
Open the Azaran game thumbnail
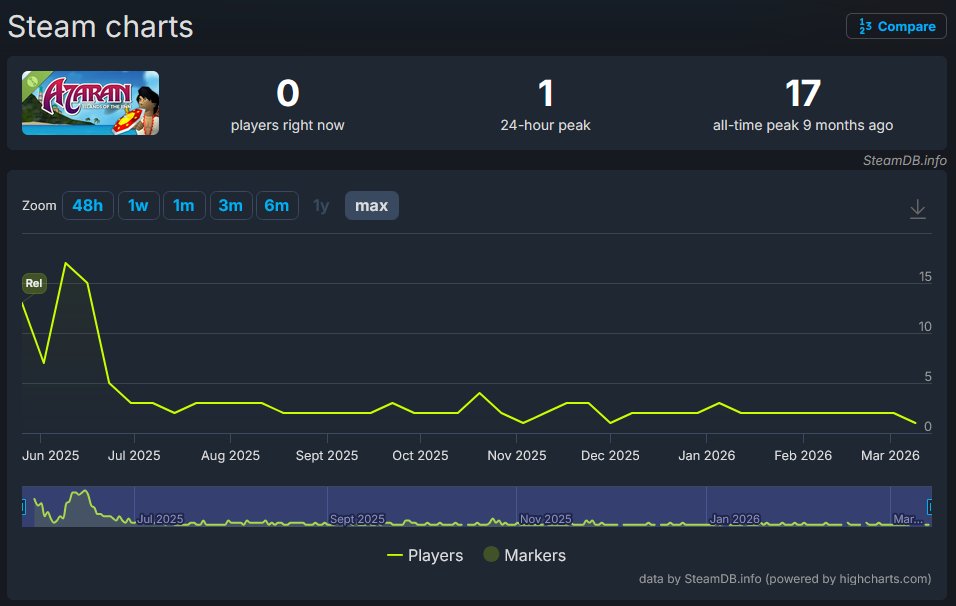(90, 103)
